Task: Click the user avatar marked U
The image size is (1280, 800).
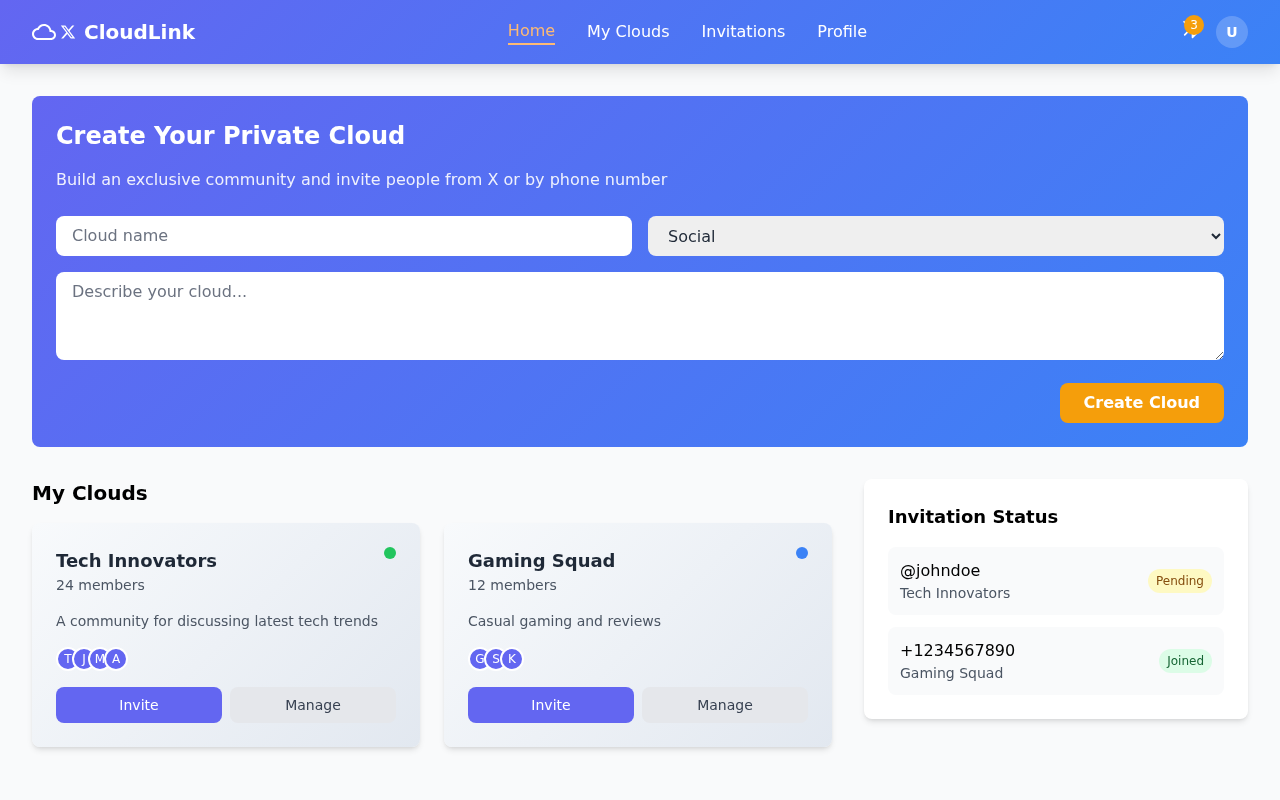Action: pos(1231,31)
